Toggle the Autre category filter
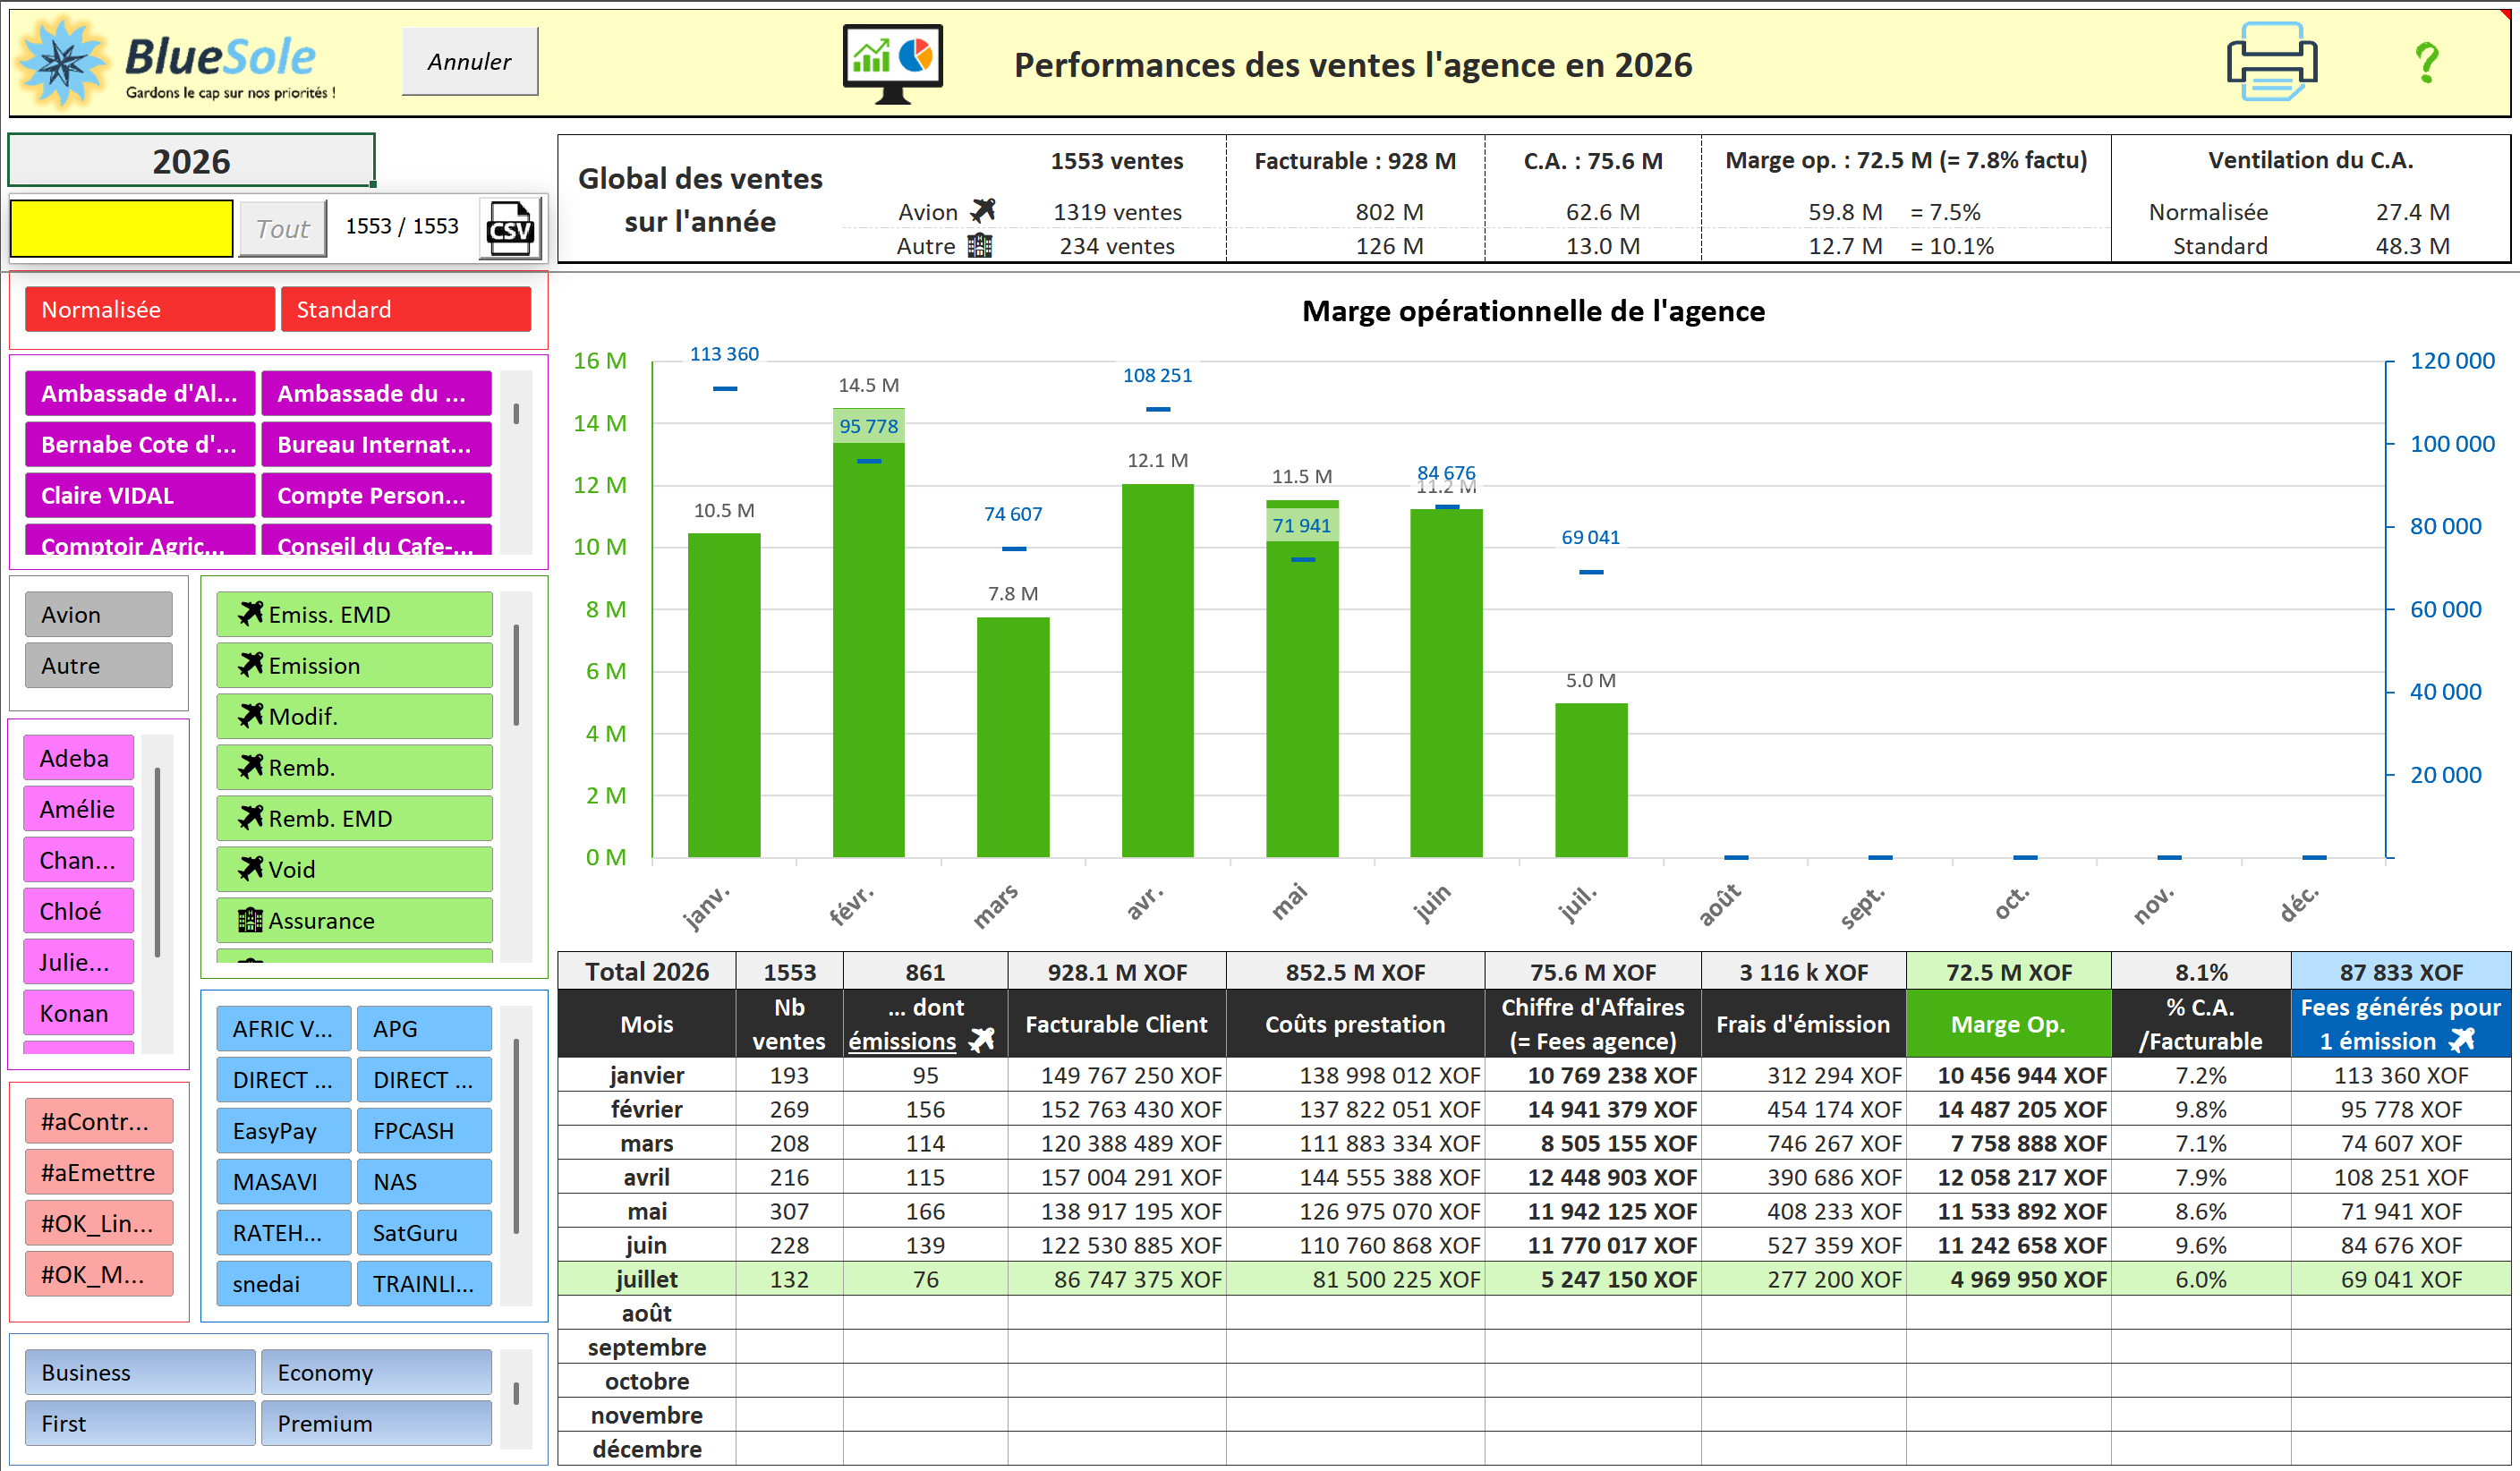Screen dimensions: 2520x1471 [99, 666]
